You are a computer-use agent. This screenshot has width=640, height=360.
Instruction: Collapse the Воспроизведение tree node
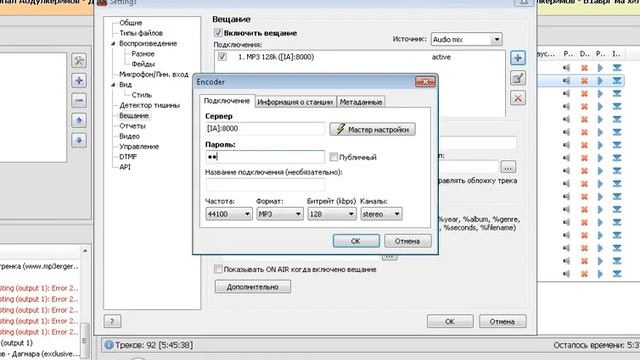click(x=113, y=43)
